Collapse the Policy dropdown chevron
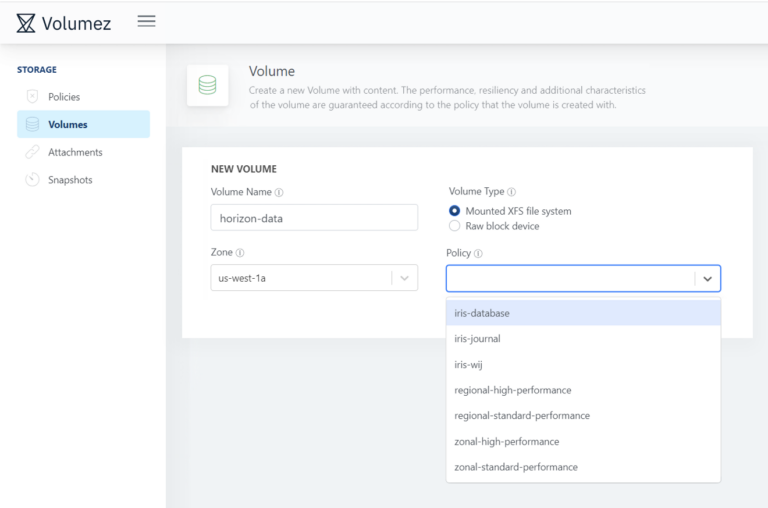Image resolution: width=768 pixels, height=508 pixels. (707, 279)
